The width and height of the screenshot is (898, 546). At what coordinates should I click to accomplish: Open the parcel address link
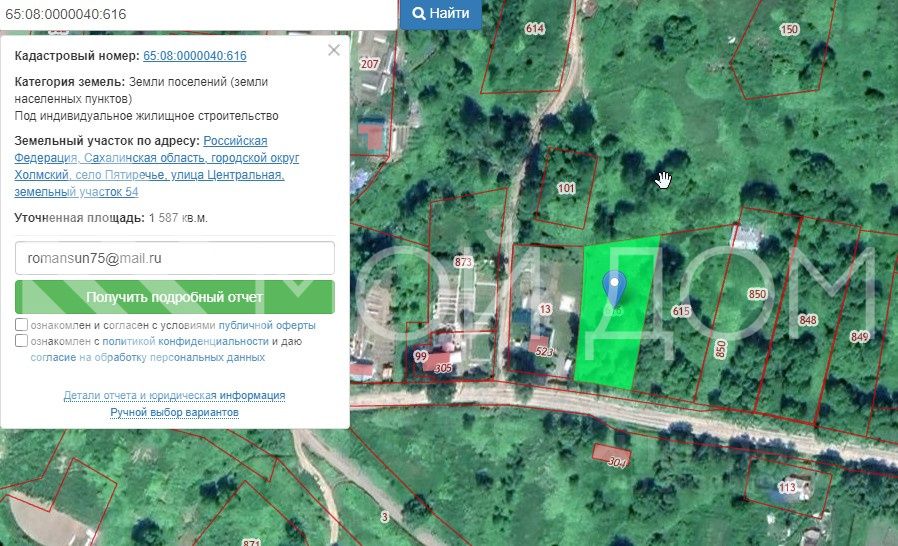pyautogui.click(x=156, y=166)
